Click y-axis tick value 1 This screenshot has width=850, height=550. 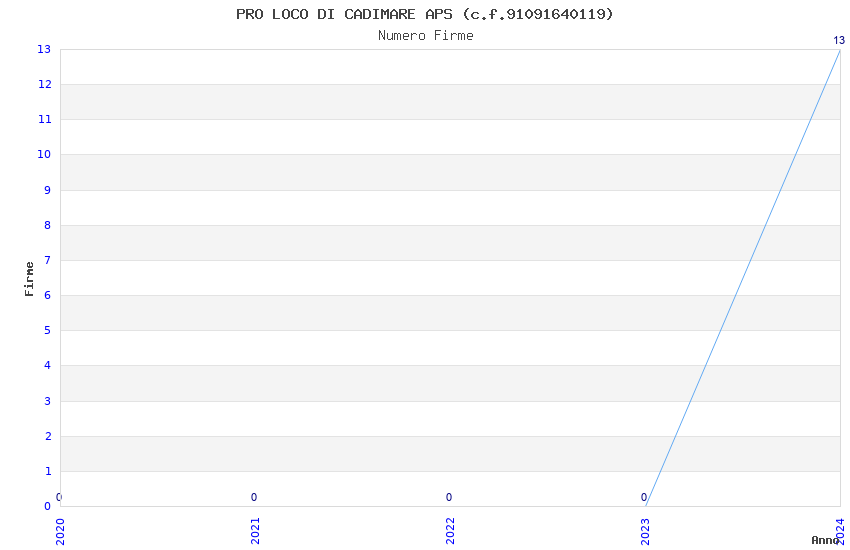click(48, 471)
